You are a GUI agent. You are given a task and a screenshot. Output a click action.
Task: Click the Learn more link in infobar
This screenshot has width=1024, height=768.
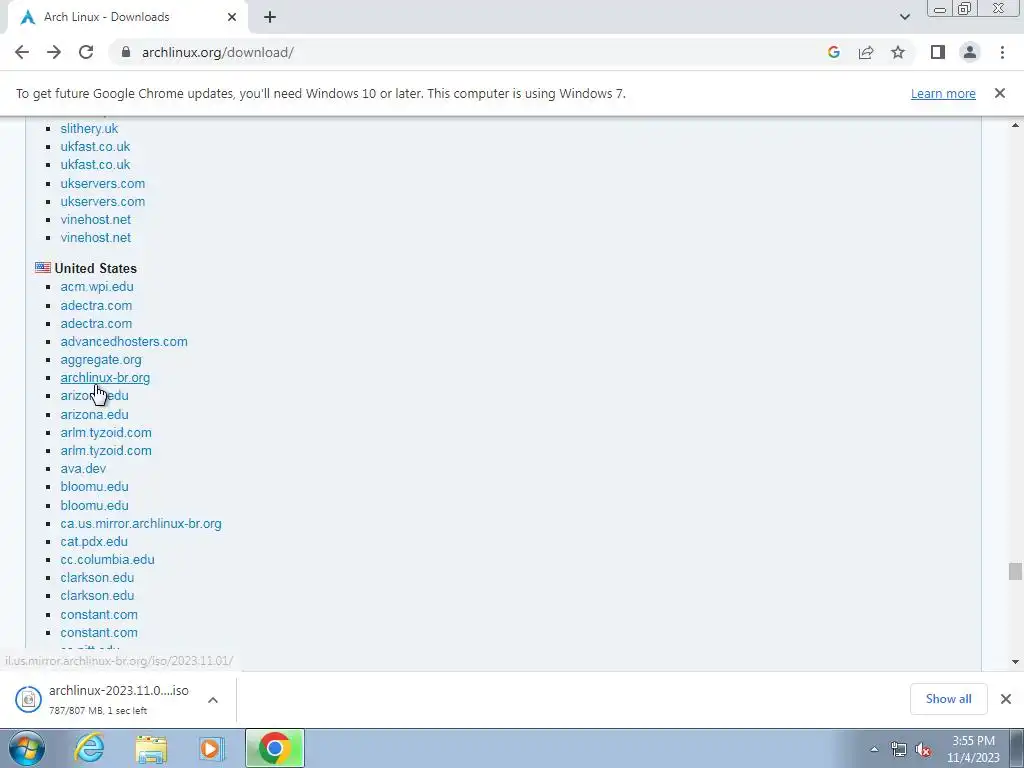click(943, 93)
